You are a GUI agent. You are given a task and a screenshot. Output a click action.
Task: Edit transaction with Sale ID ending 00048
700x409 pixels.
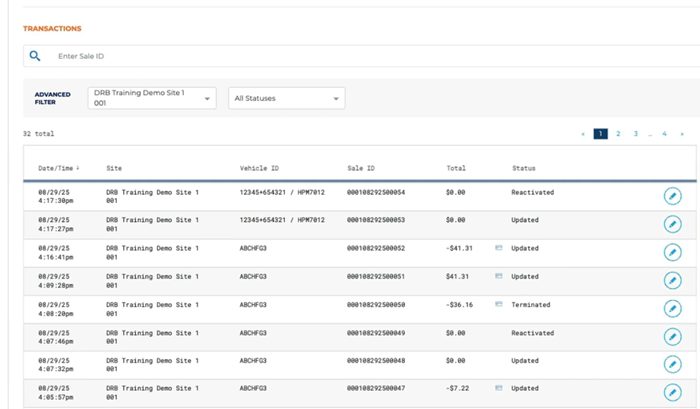[672, 364]
